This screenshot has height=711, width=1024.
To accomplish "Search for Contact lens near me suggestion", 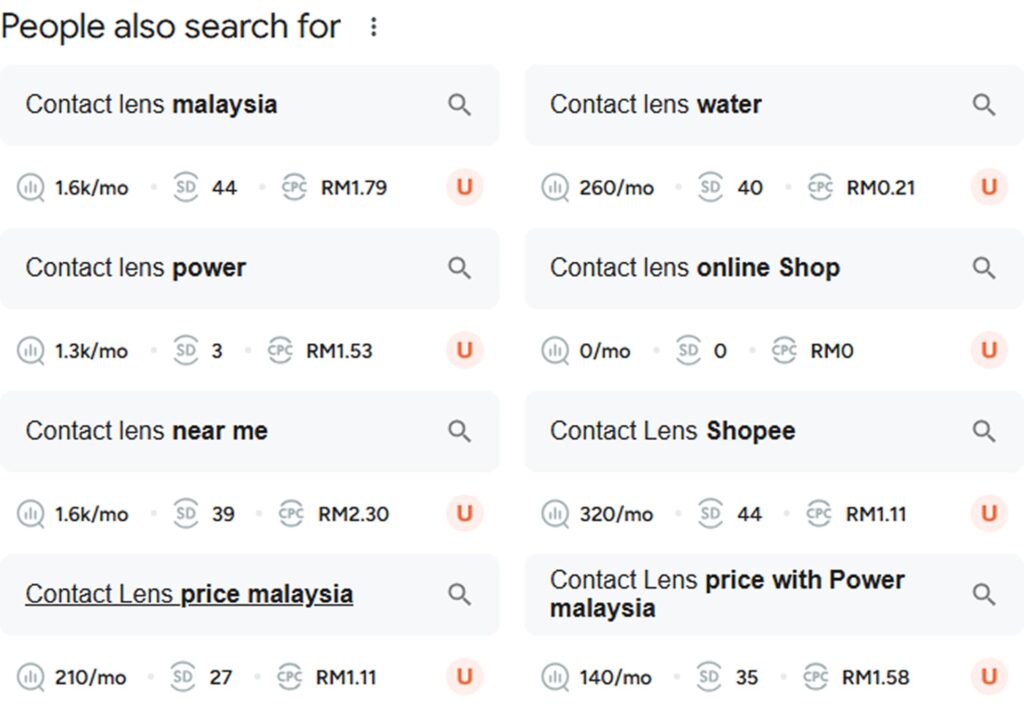I will coord(147,431).
